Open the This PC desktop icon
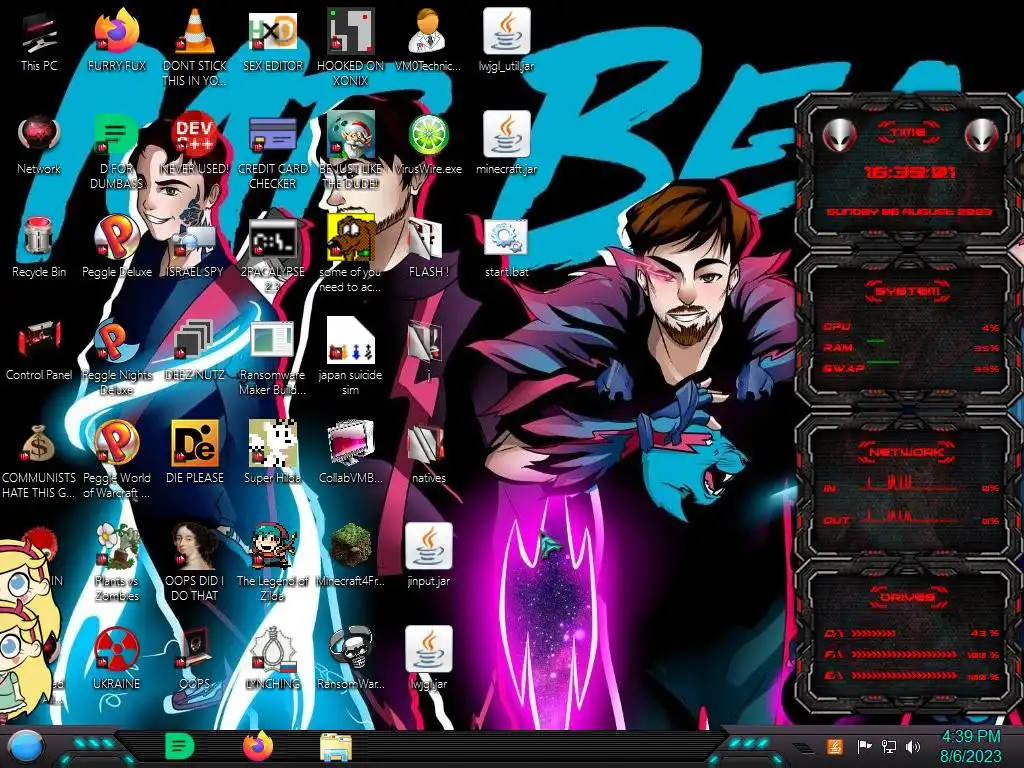Viewport: 1024px width, 768px height. click(x=39, y=40)
